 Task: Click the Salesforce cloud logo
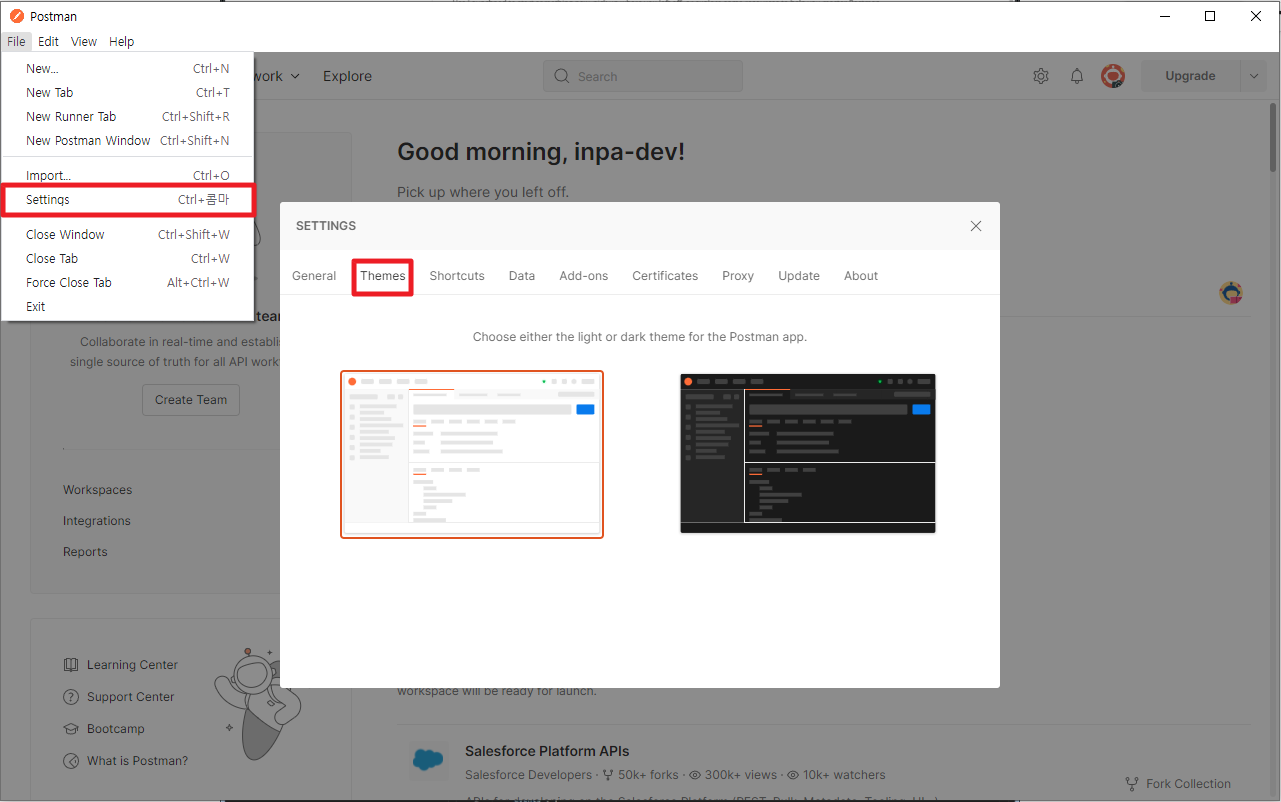coord(429,761)
